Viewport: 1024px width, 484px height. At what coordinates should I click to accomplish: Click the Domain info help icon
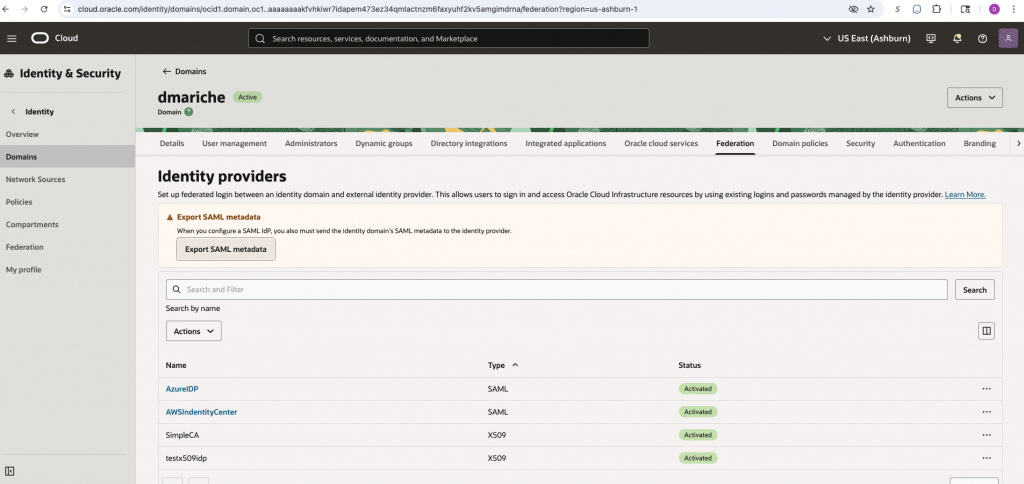click(x=189, y=112)
